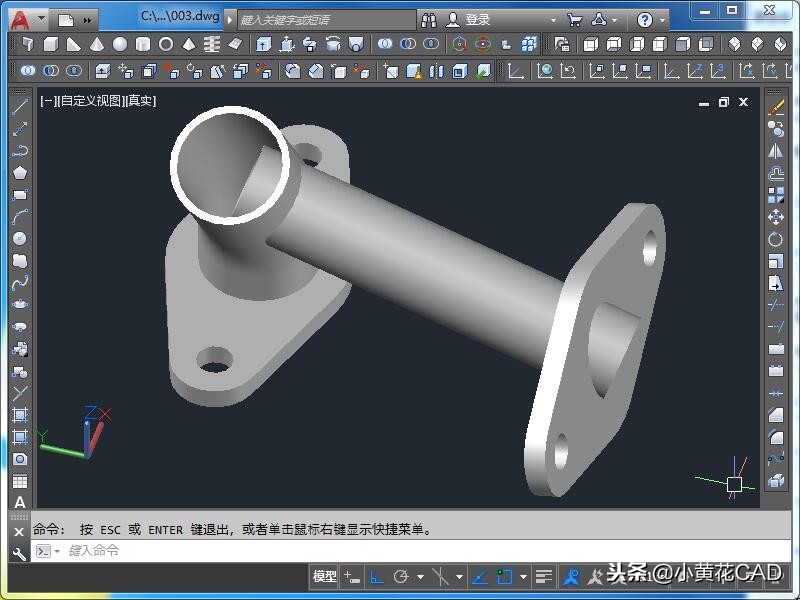
Task: Activate the Revolve tool
Action: pos(333,44)
